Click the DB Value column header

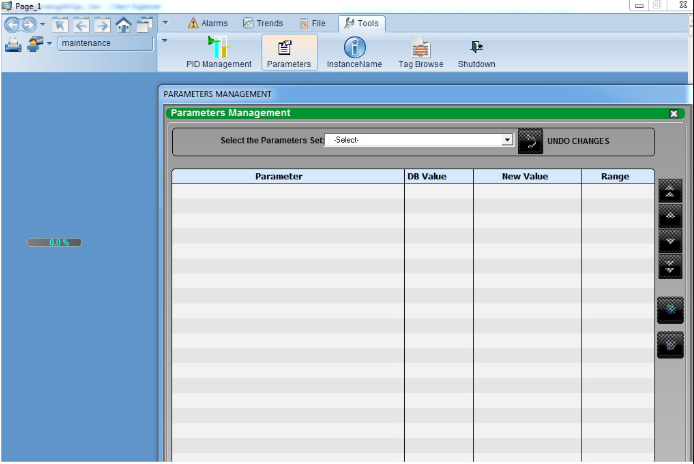(439, 176)
